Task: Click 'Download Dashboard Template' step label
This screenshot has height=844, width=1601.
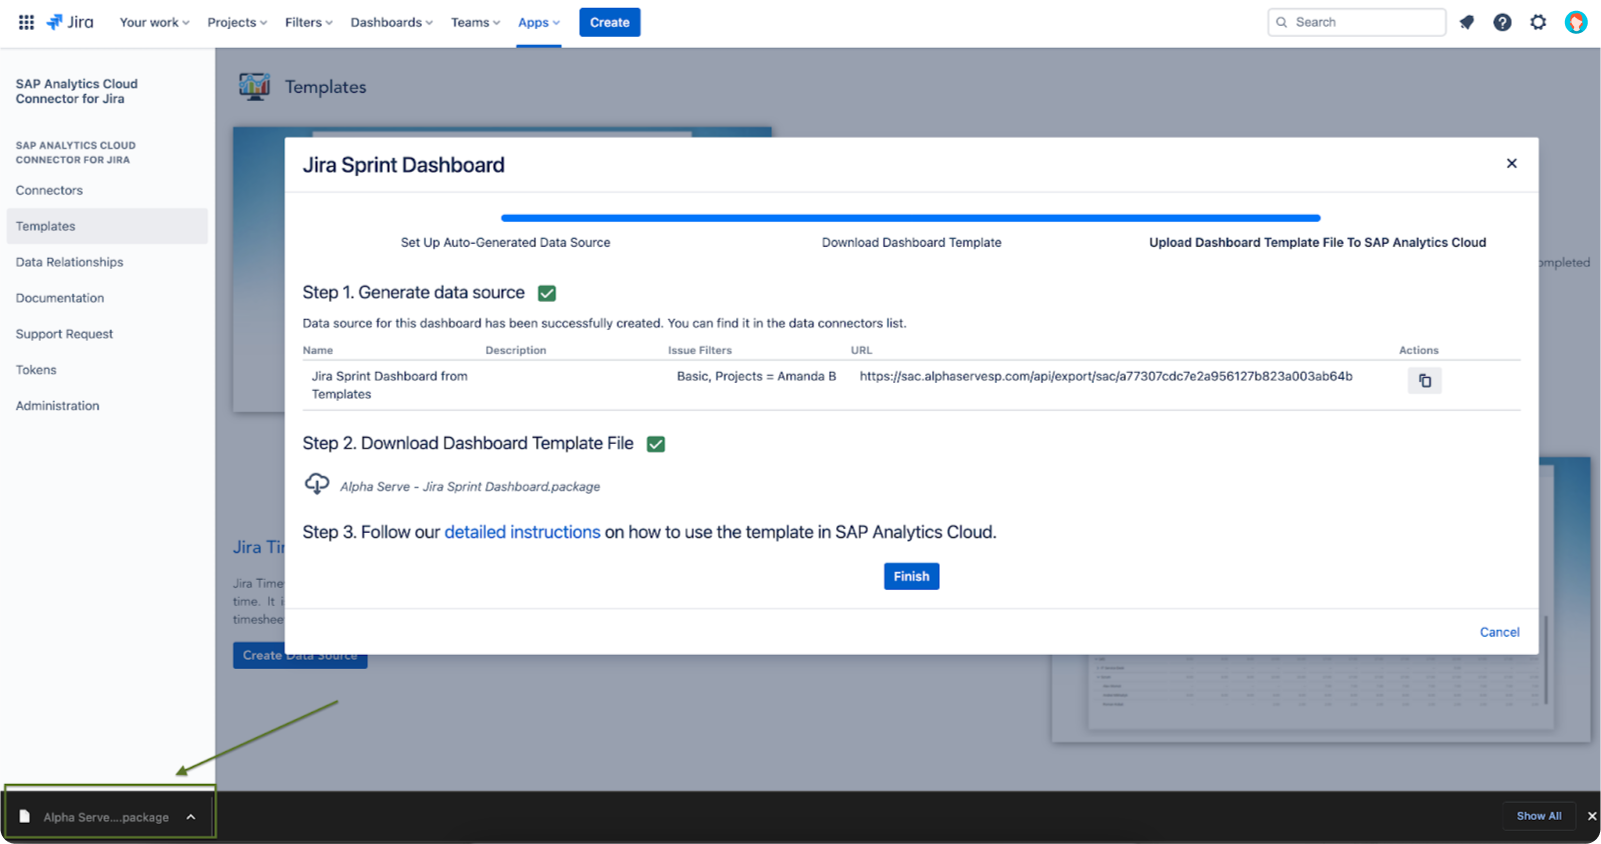Action: tap(911, 242)
